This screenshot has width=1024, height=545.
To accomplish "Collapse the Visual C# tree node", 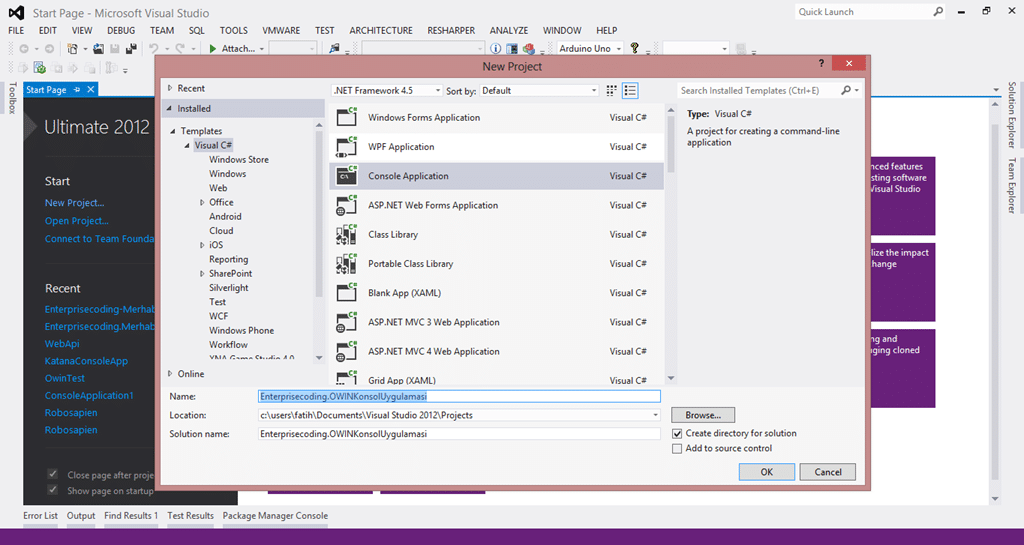I will [x=187, y=145].
